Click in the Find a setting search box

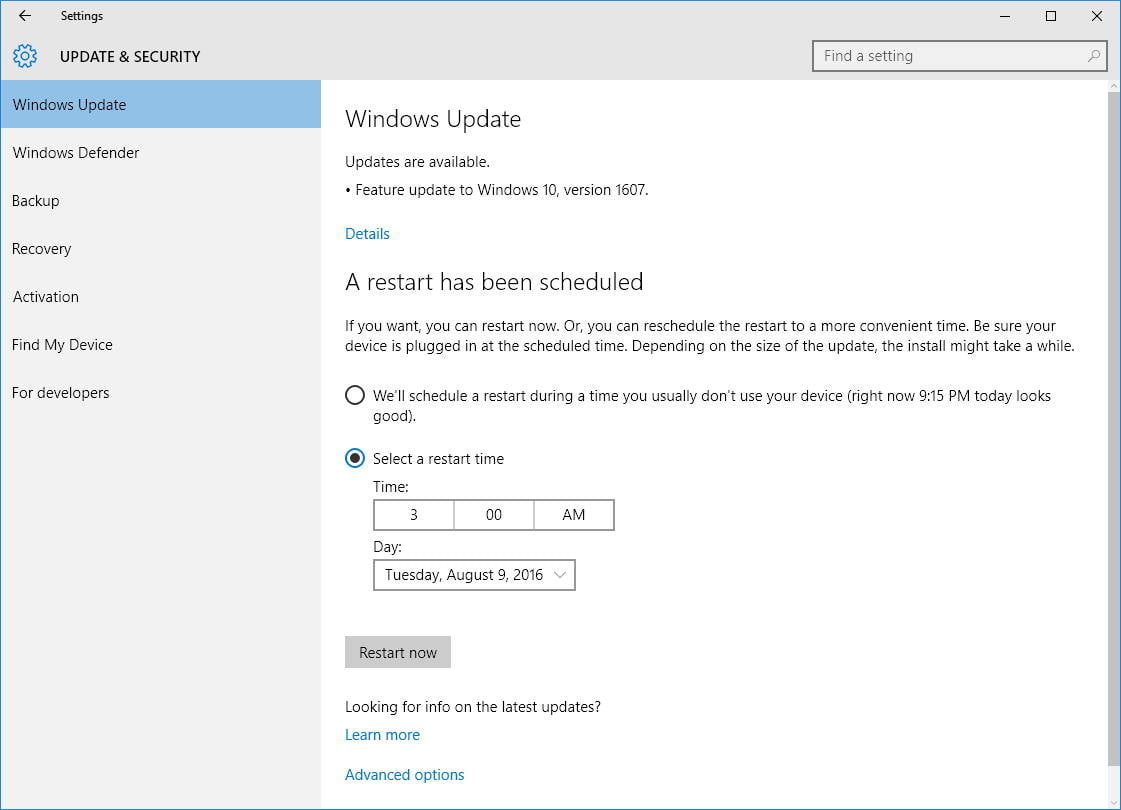click(950, 56)
